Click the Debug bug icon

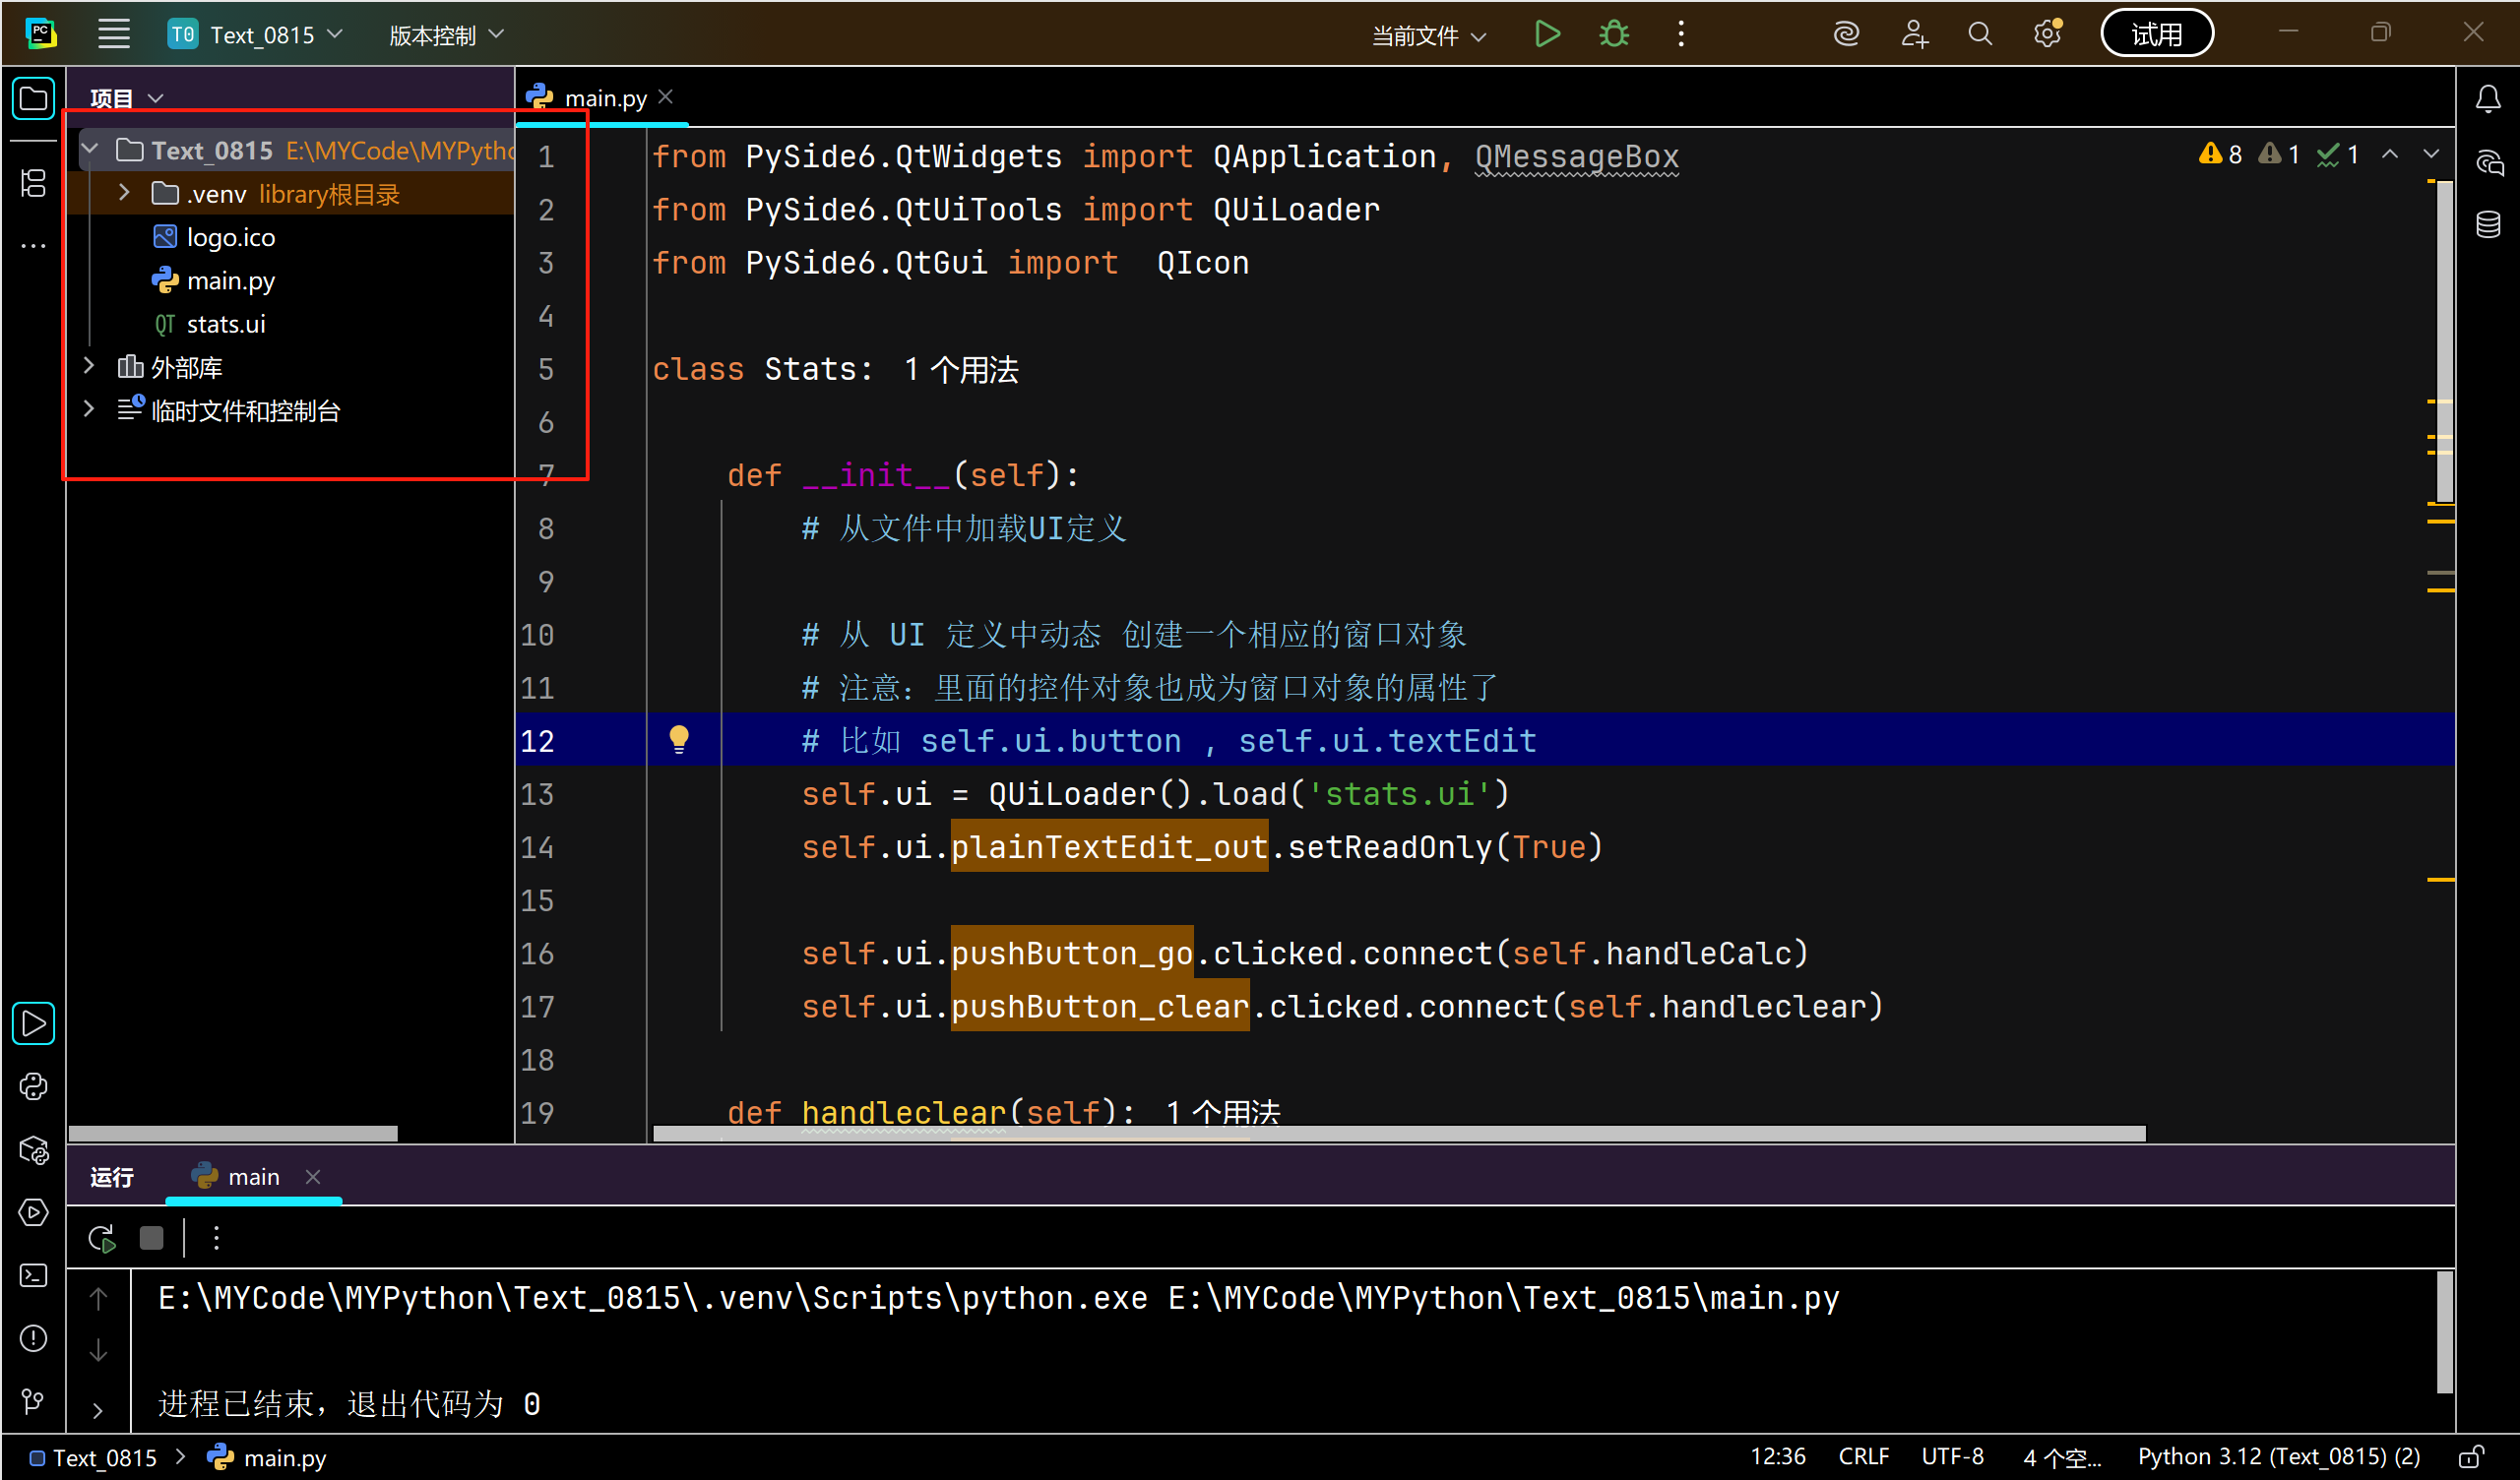(1613, 35)
